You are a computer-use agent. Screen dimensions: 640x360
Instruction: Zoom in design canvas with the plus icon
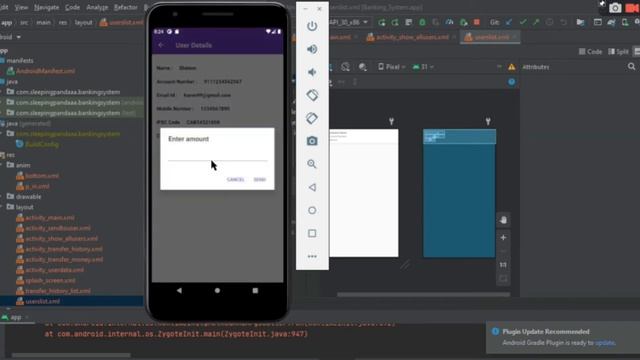503,238
